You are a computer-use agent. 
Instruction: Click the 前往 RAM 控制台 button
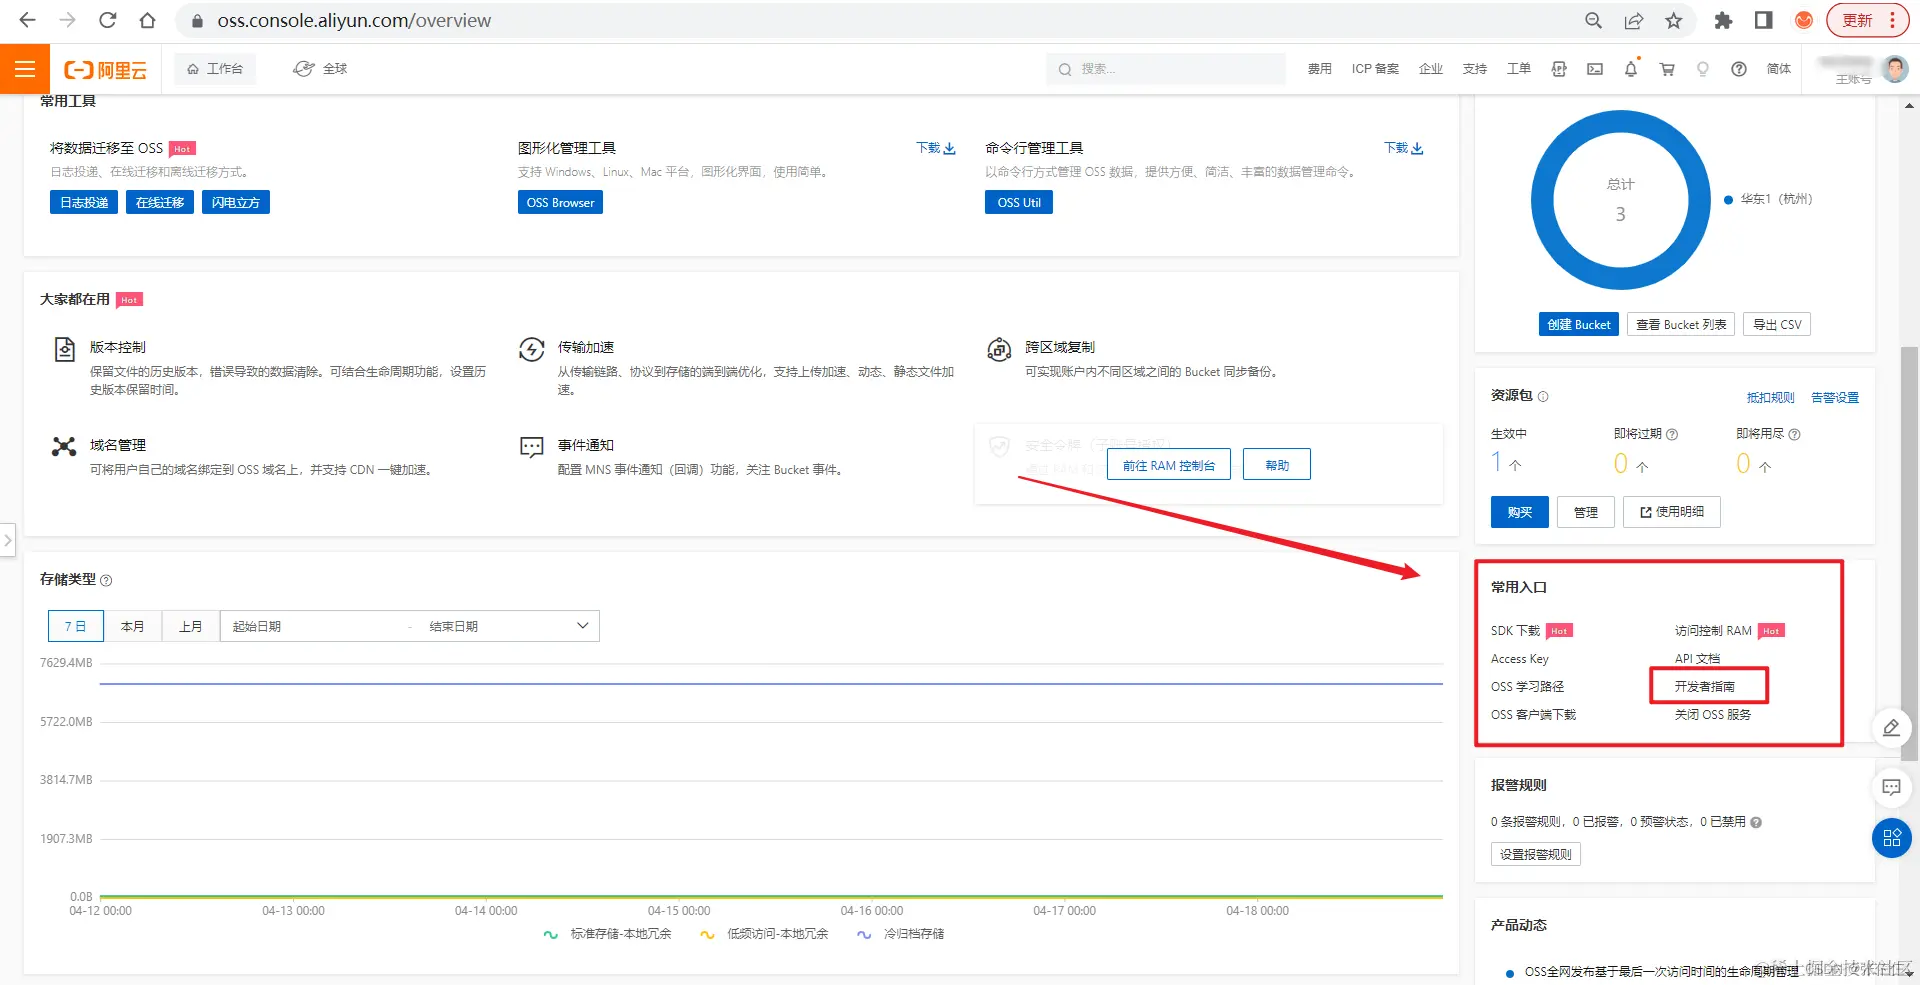pyautogui.click(x=1169, y=465)
